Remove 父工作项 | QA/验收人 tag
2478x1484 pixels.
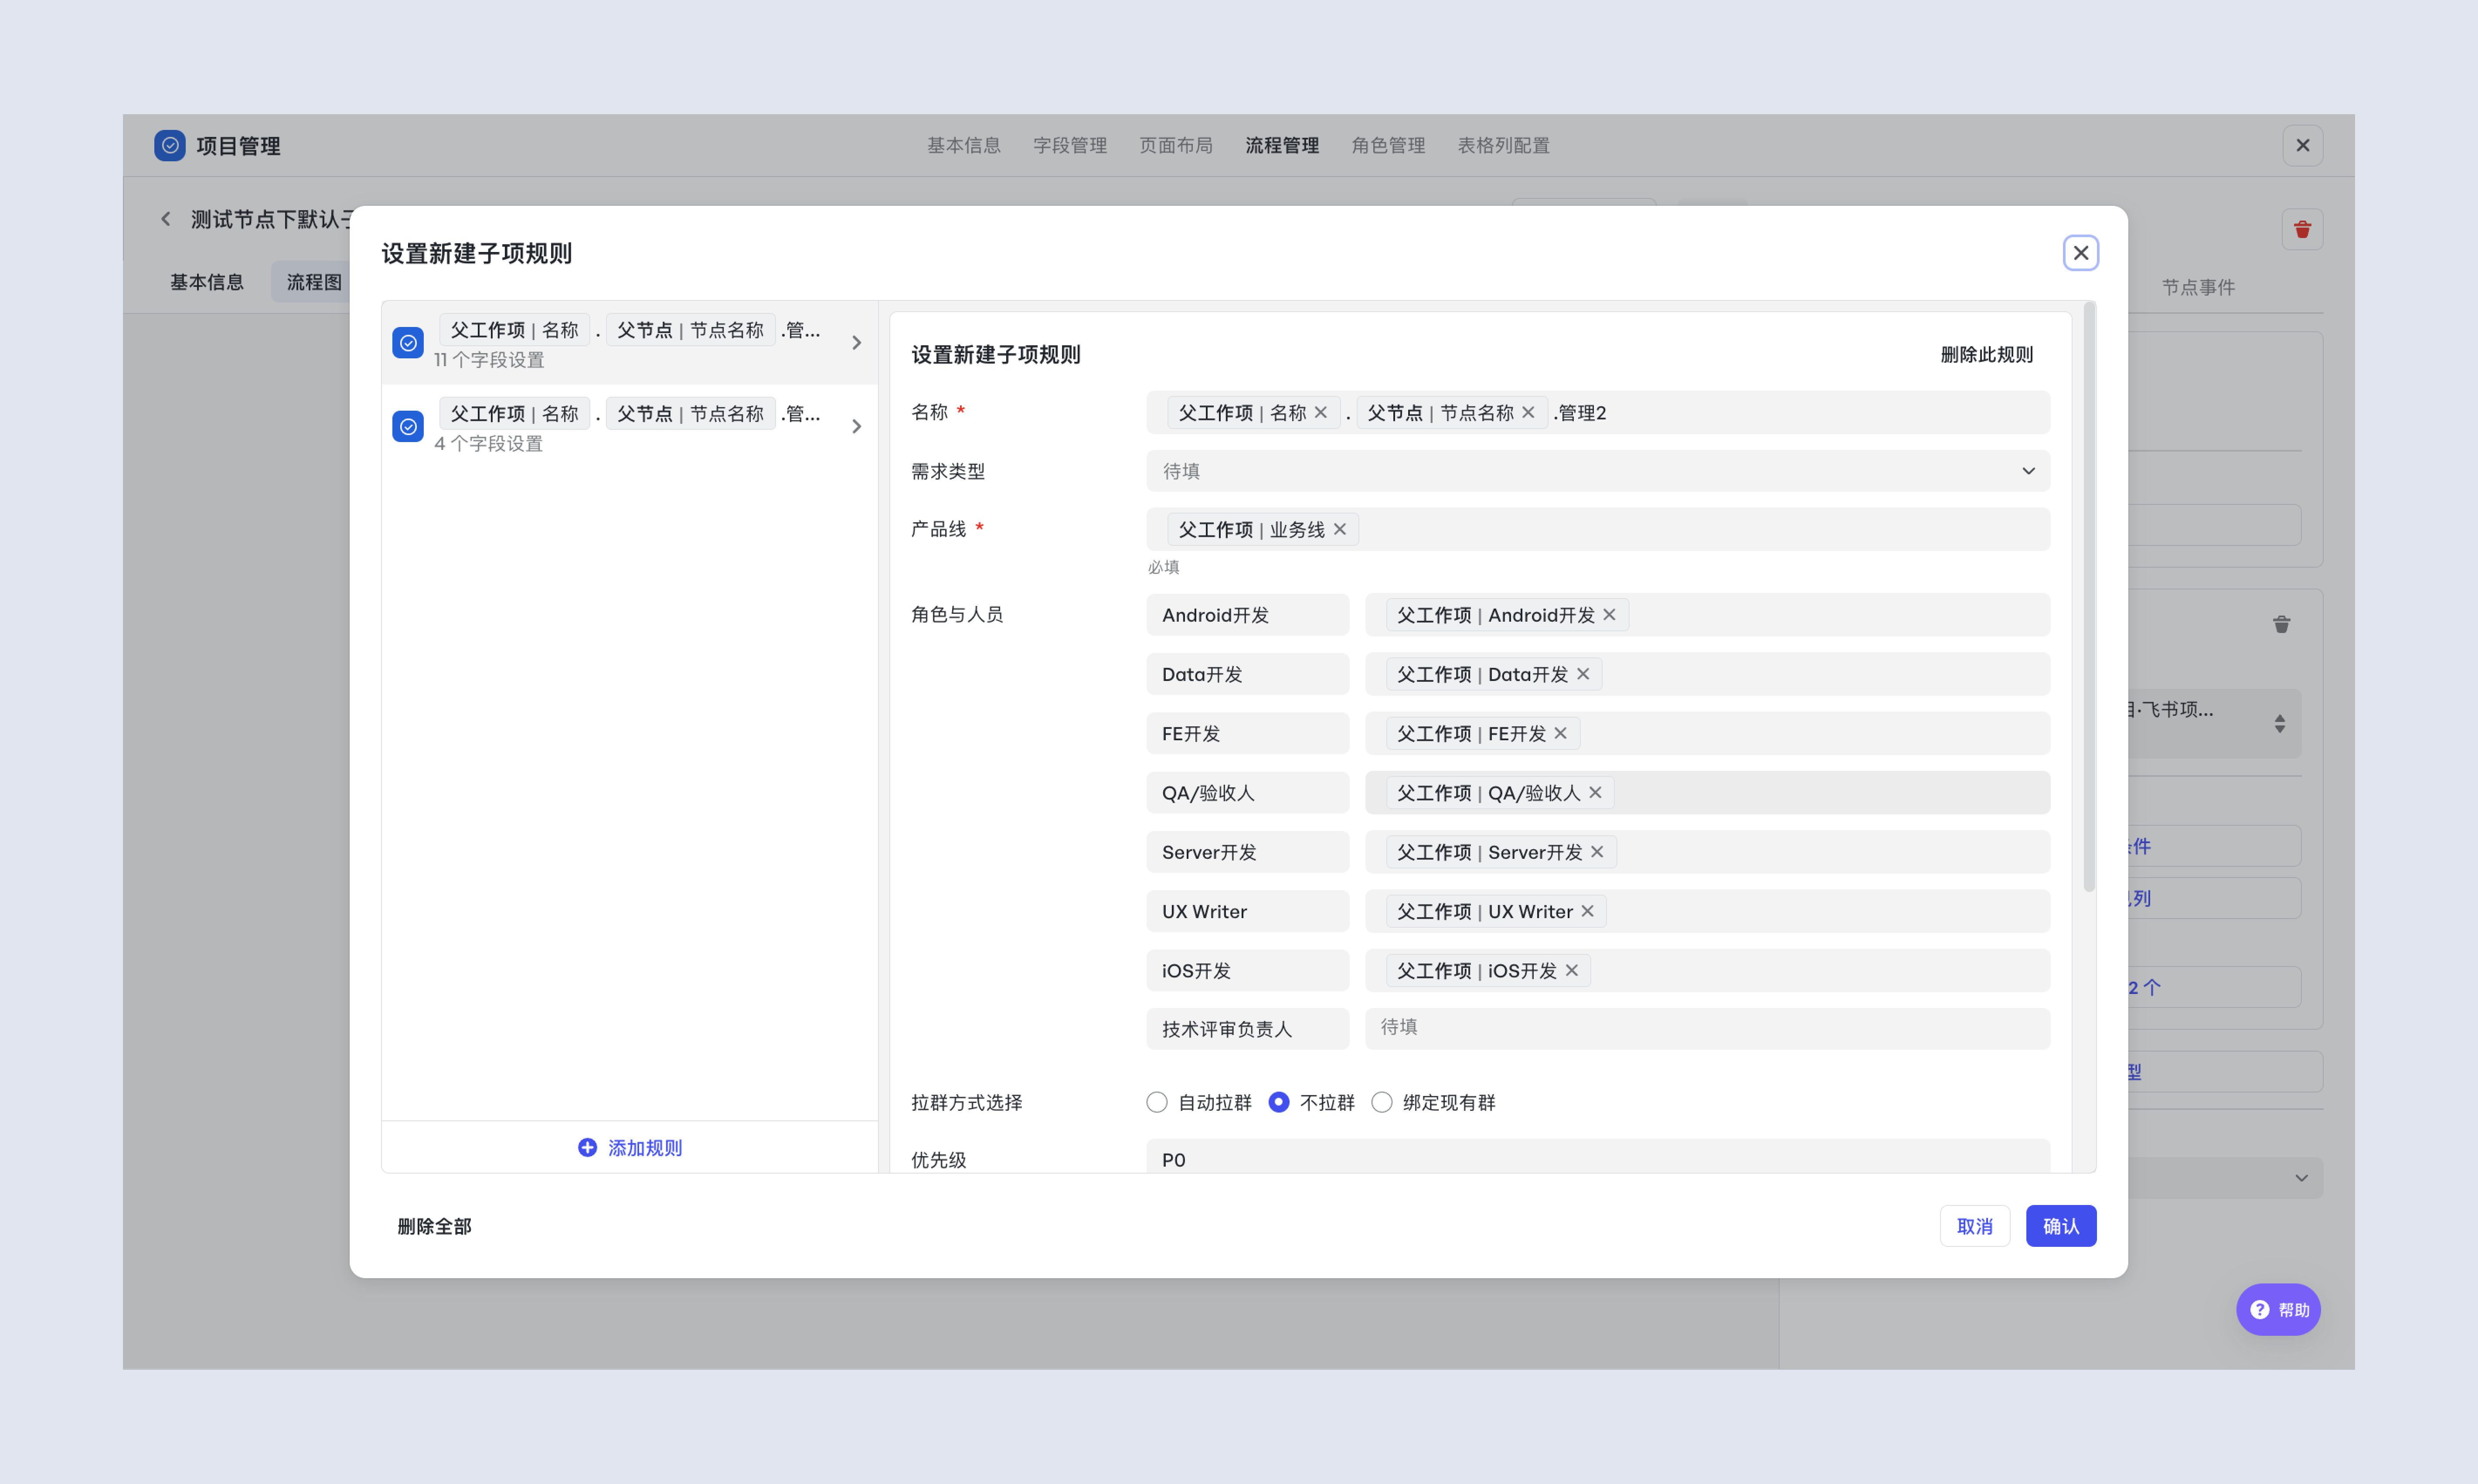click(1595, 792)
